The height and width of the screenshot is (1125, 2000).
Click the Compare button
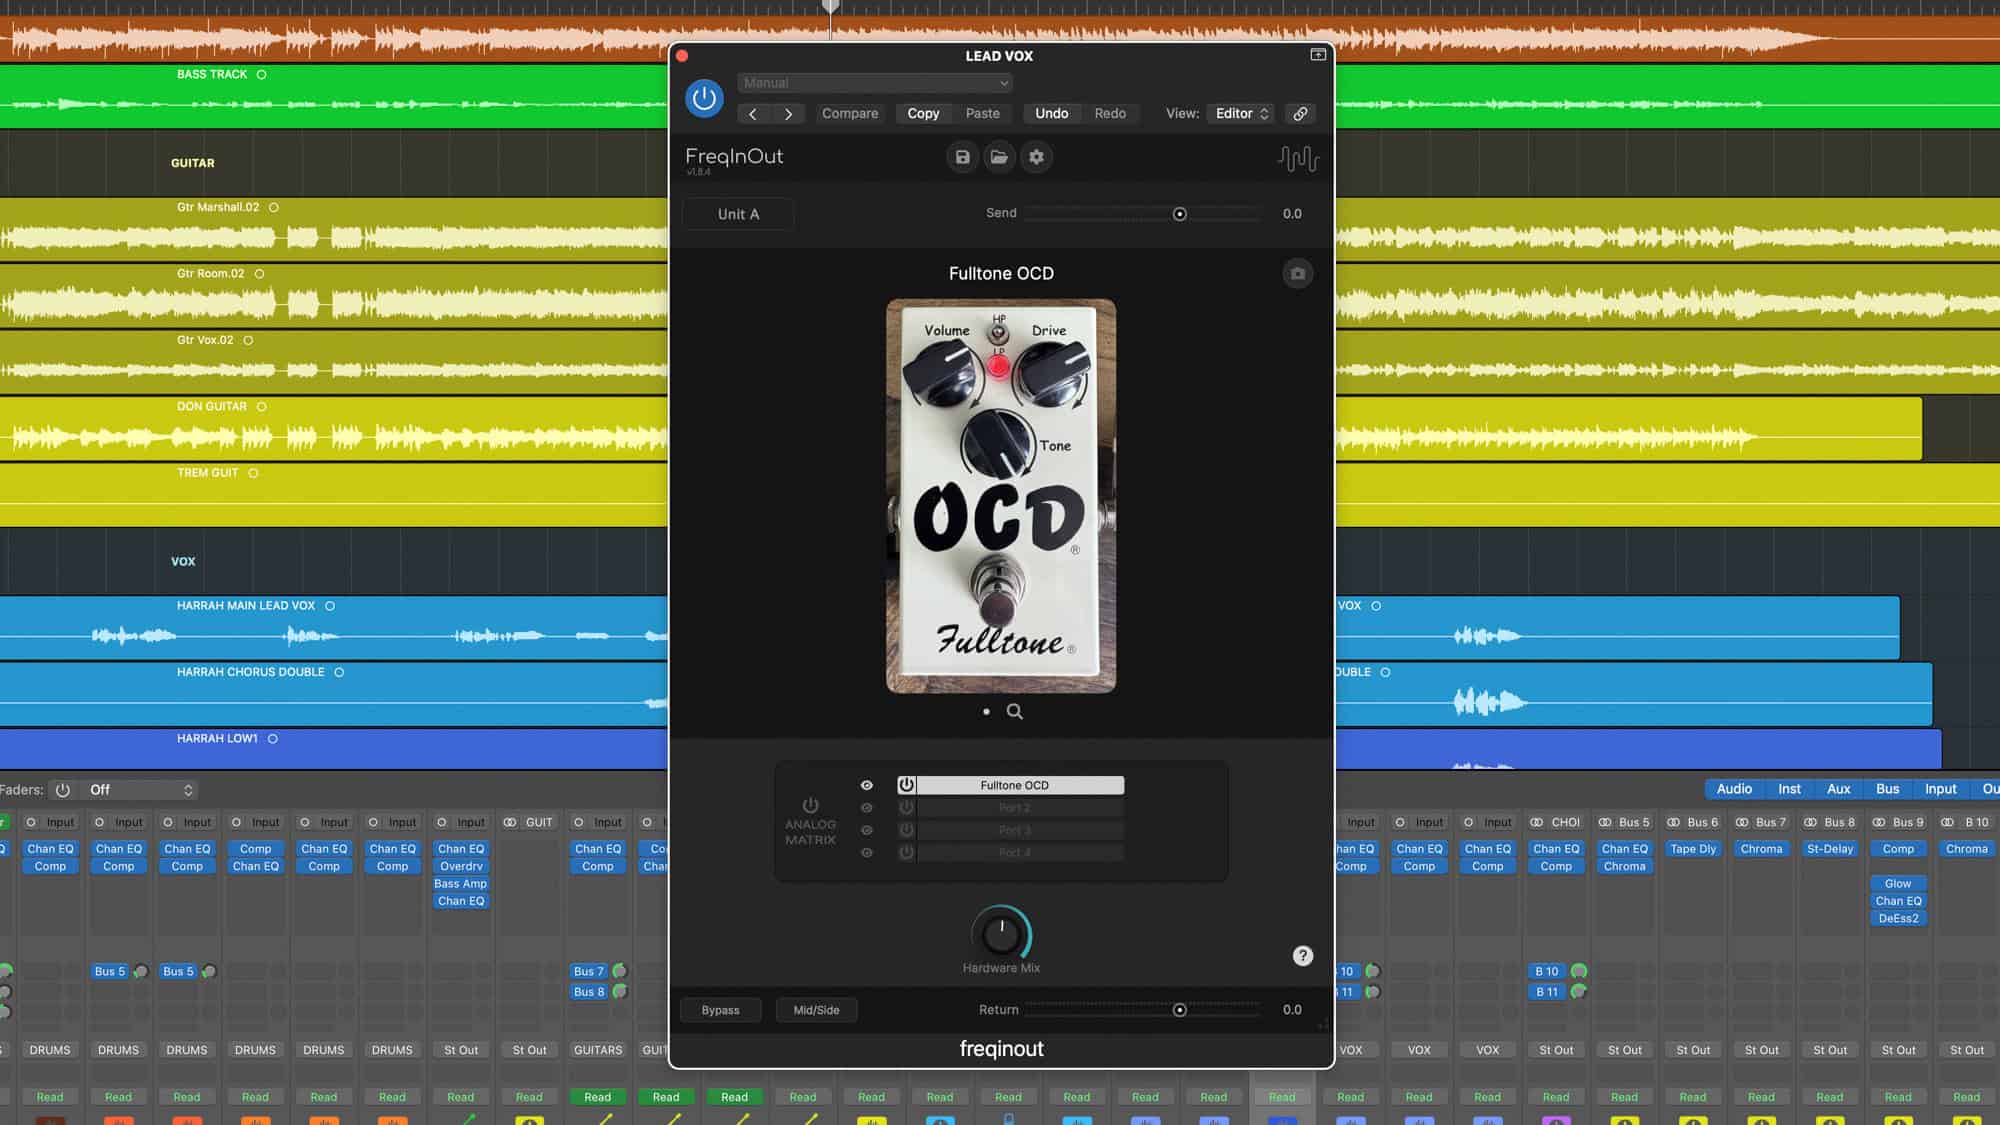click(x=850, y=114)
